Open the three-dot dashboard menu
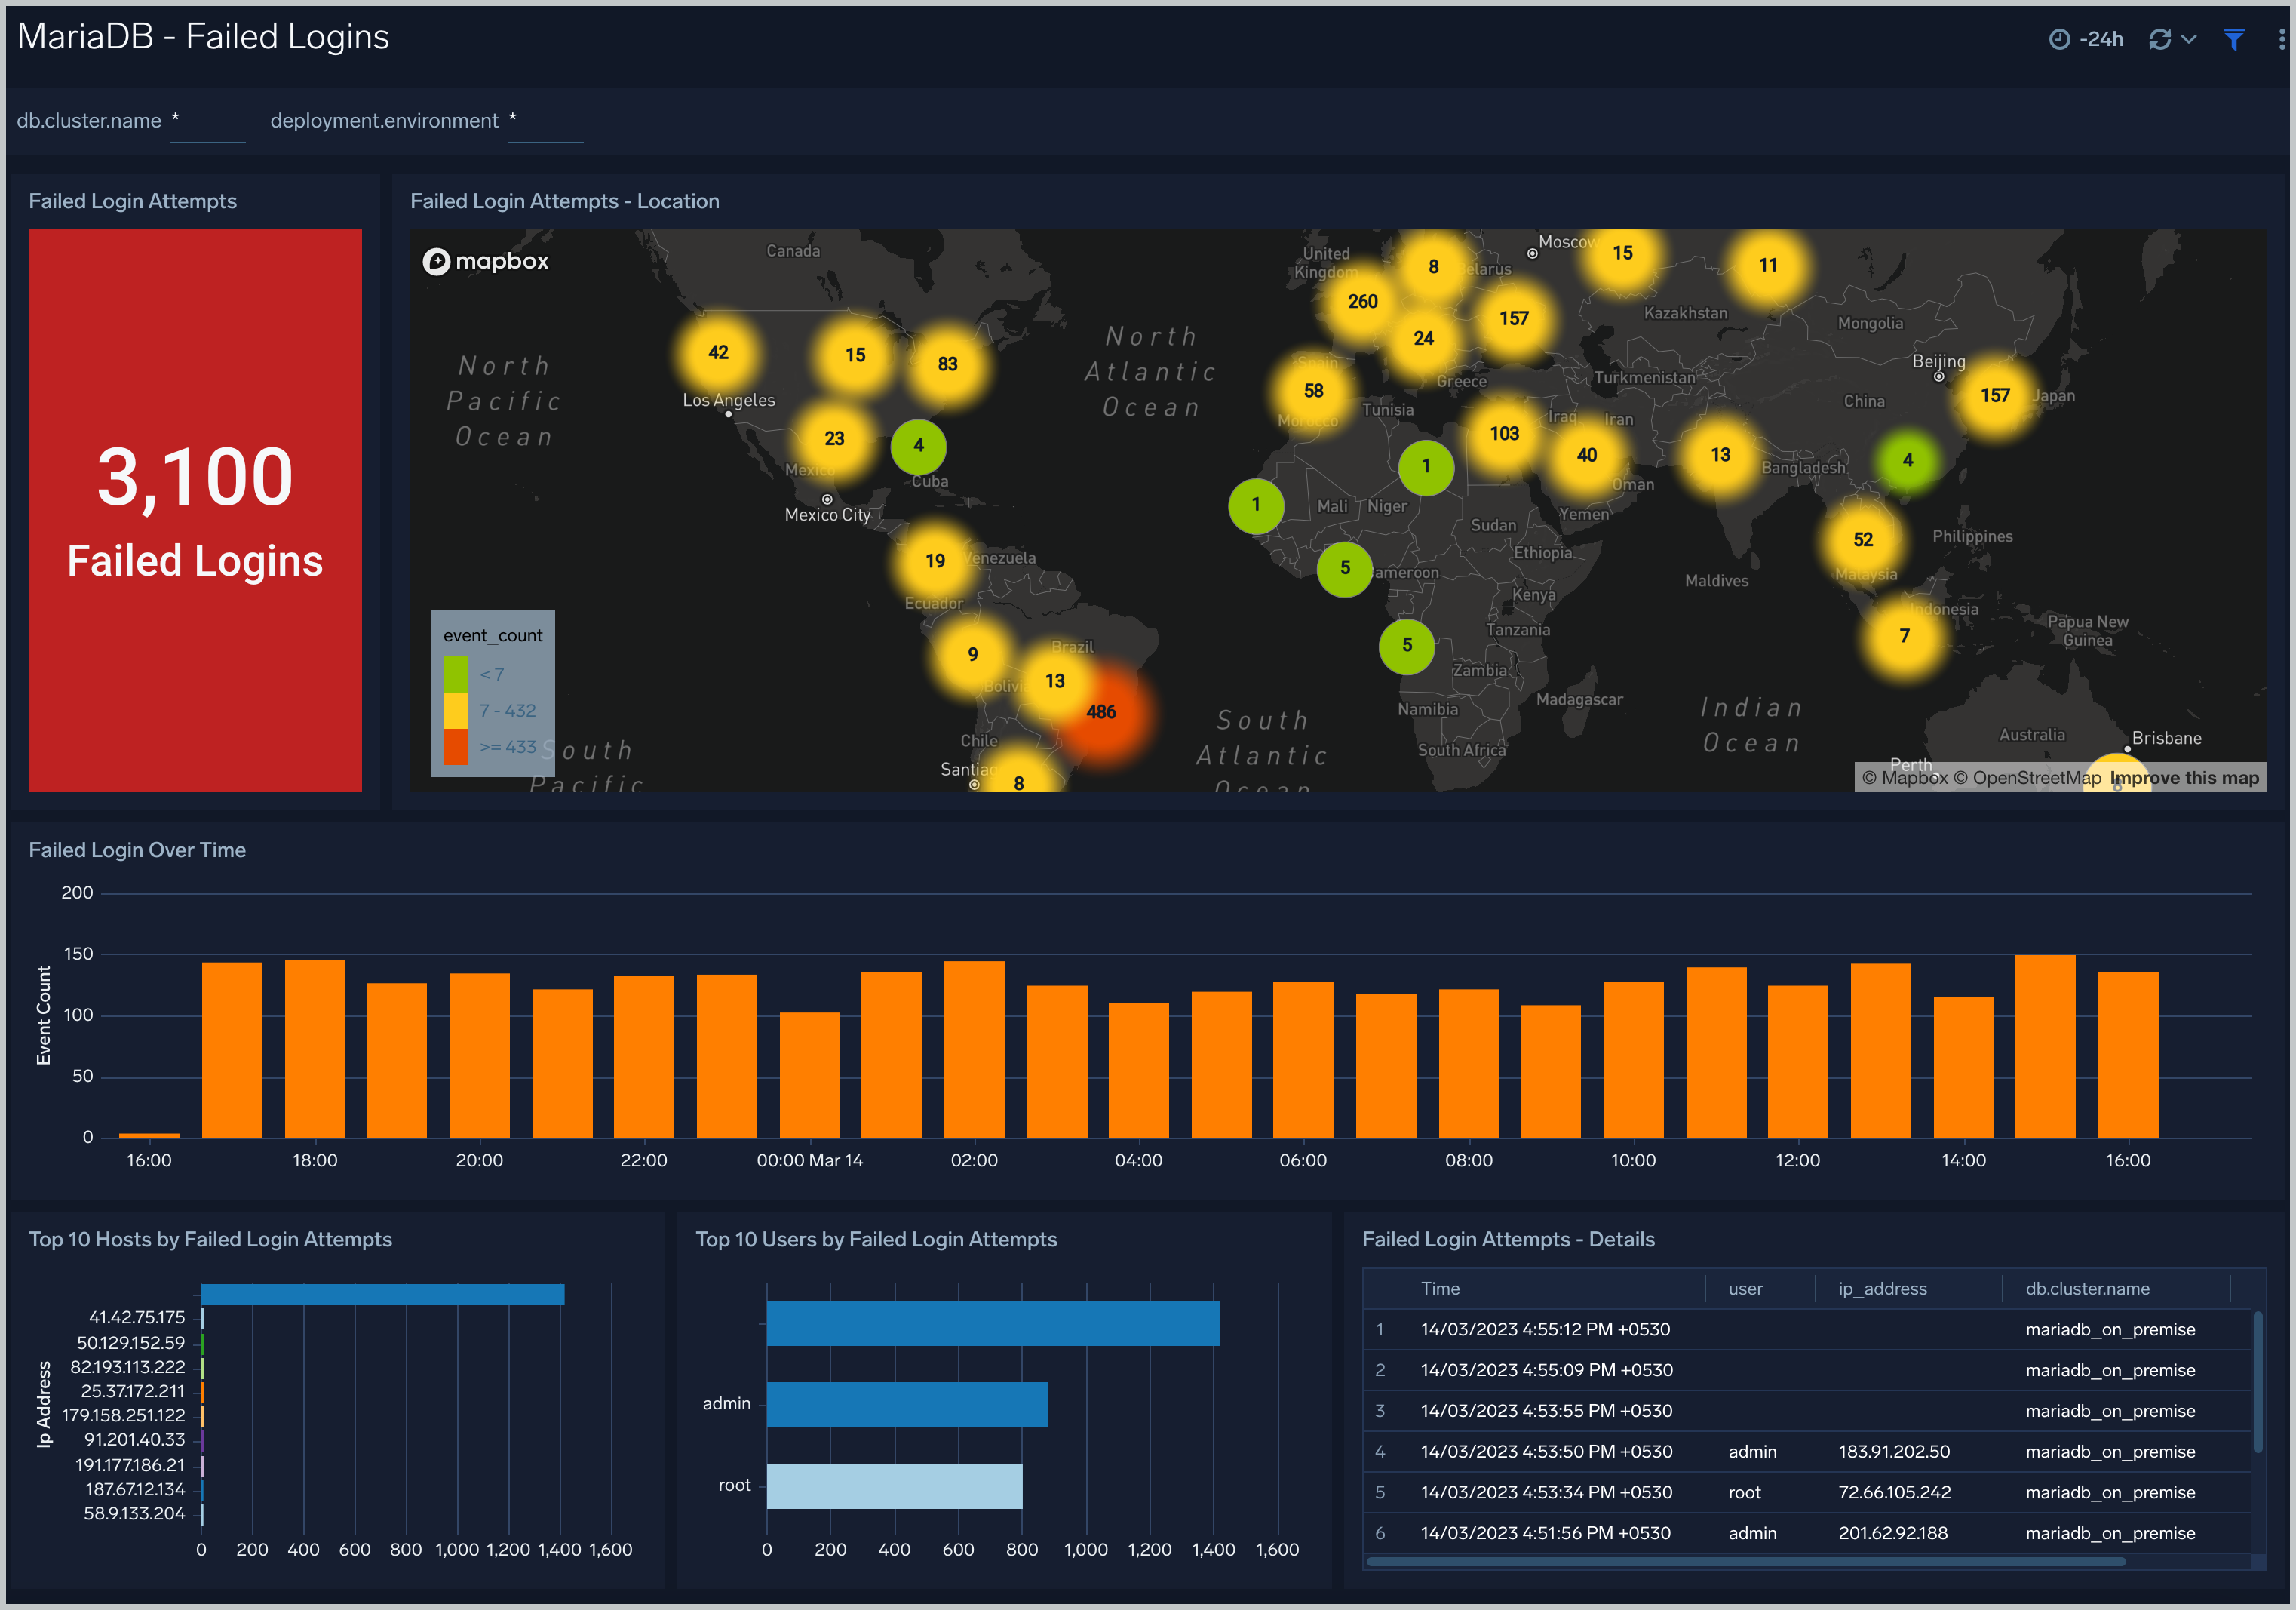This screenshot has width=2296, height=1610. [x=2281, y=39]
